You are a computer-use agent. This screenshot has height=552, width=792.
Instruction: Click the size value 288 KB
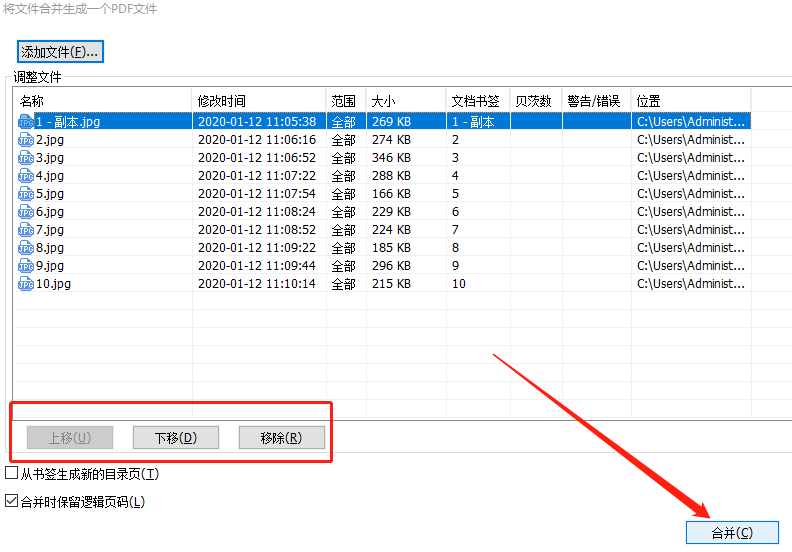(391, 176)
